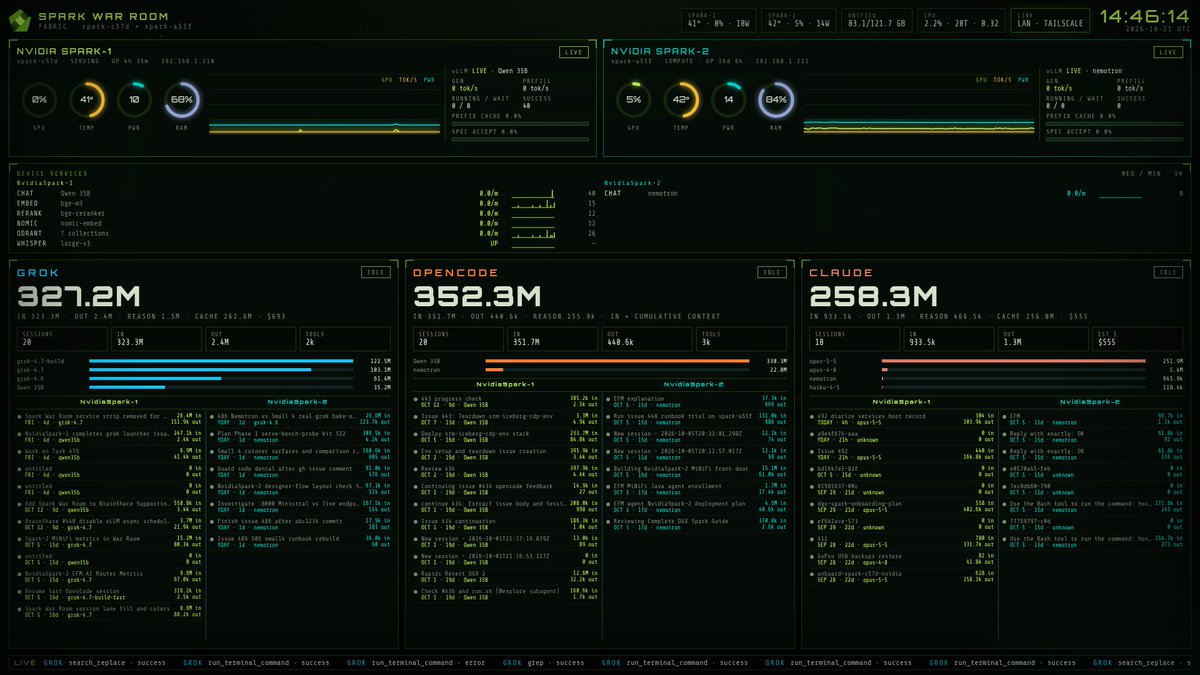Click the grok-4.7-build usage bar
Image resolution: width=1200 pixels, height=675 pixels.
pyautogui.click(x=220, y=361)
